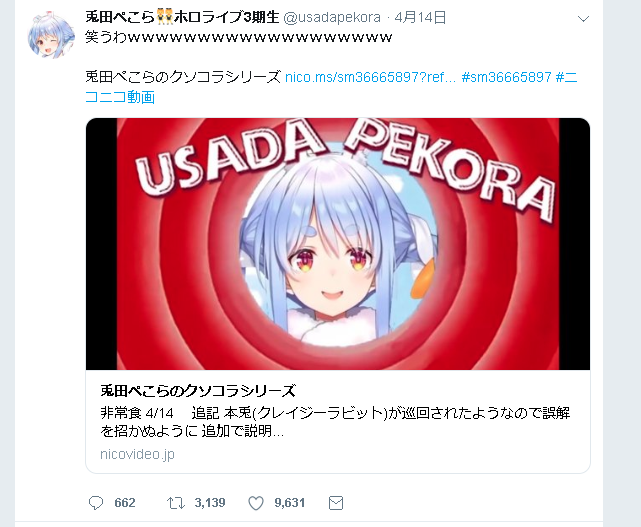
Task: Retweet using the retweet arrows icon
Action: coord(176,503)
